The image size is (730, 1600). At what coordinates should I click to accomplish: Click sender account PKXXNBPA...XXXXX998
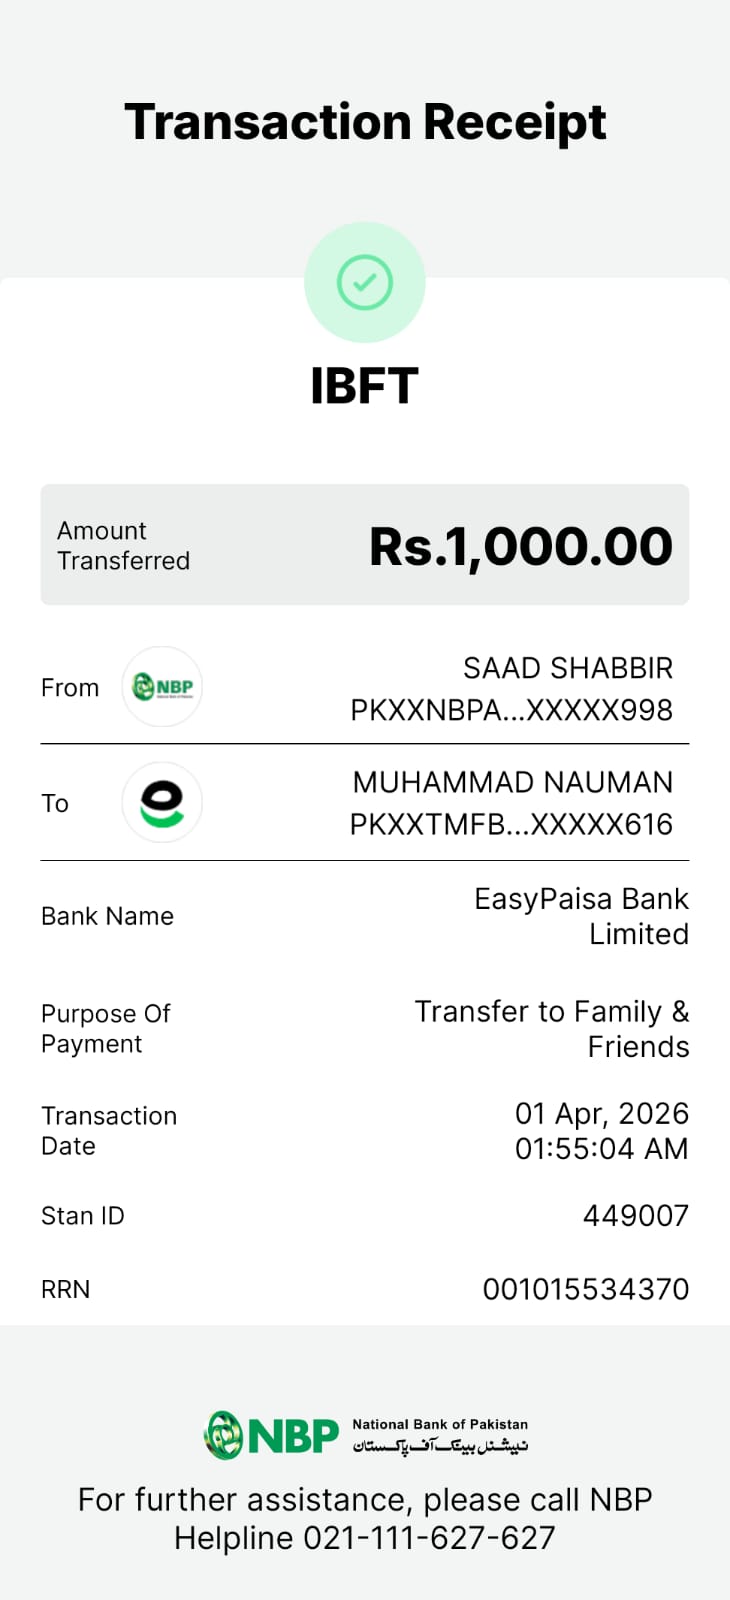tap(511, 710)
